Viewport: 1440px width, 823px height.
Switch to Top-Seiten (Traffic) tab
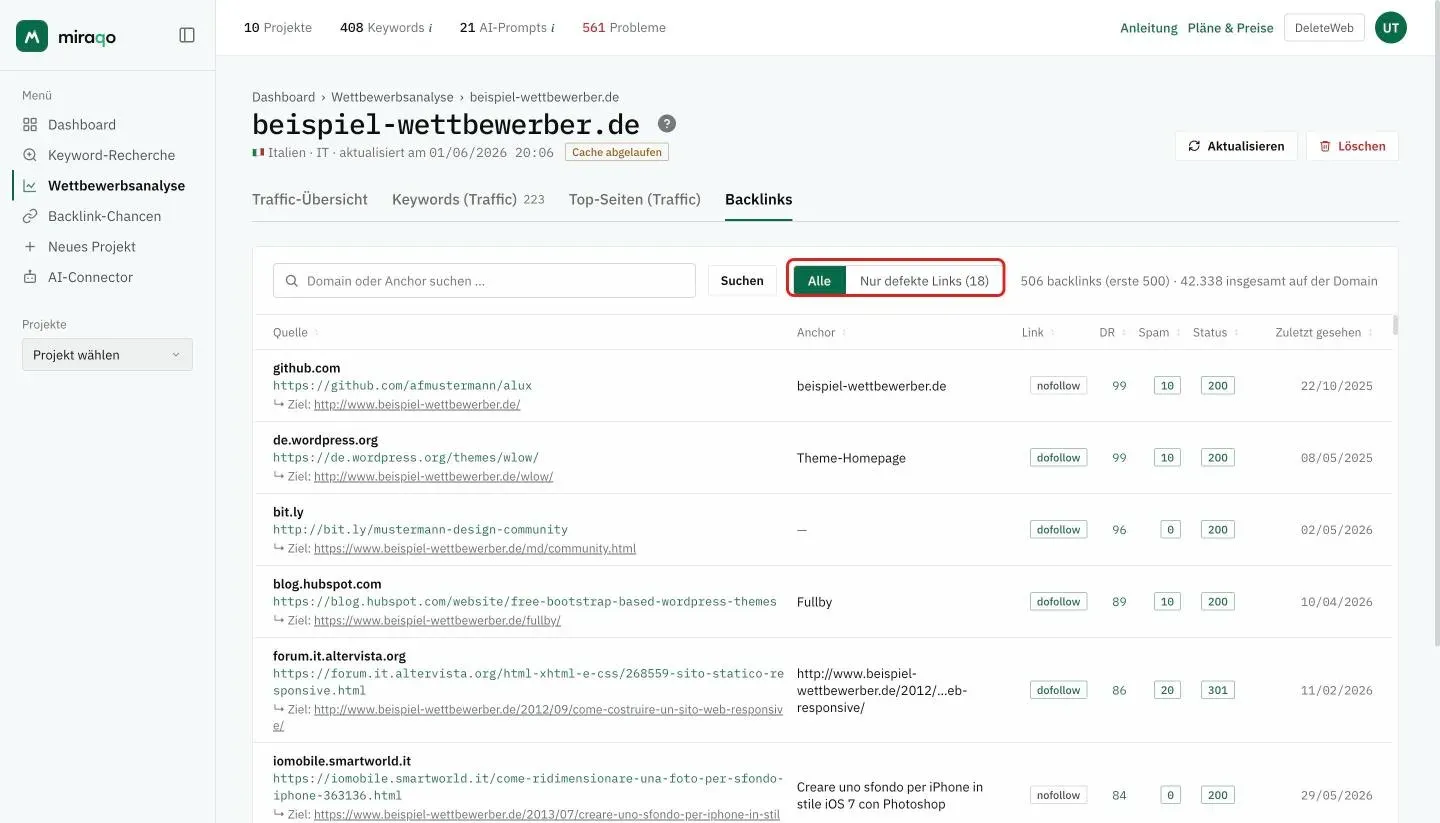click(635, 200)
